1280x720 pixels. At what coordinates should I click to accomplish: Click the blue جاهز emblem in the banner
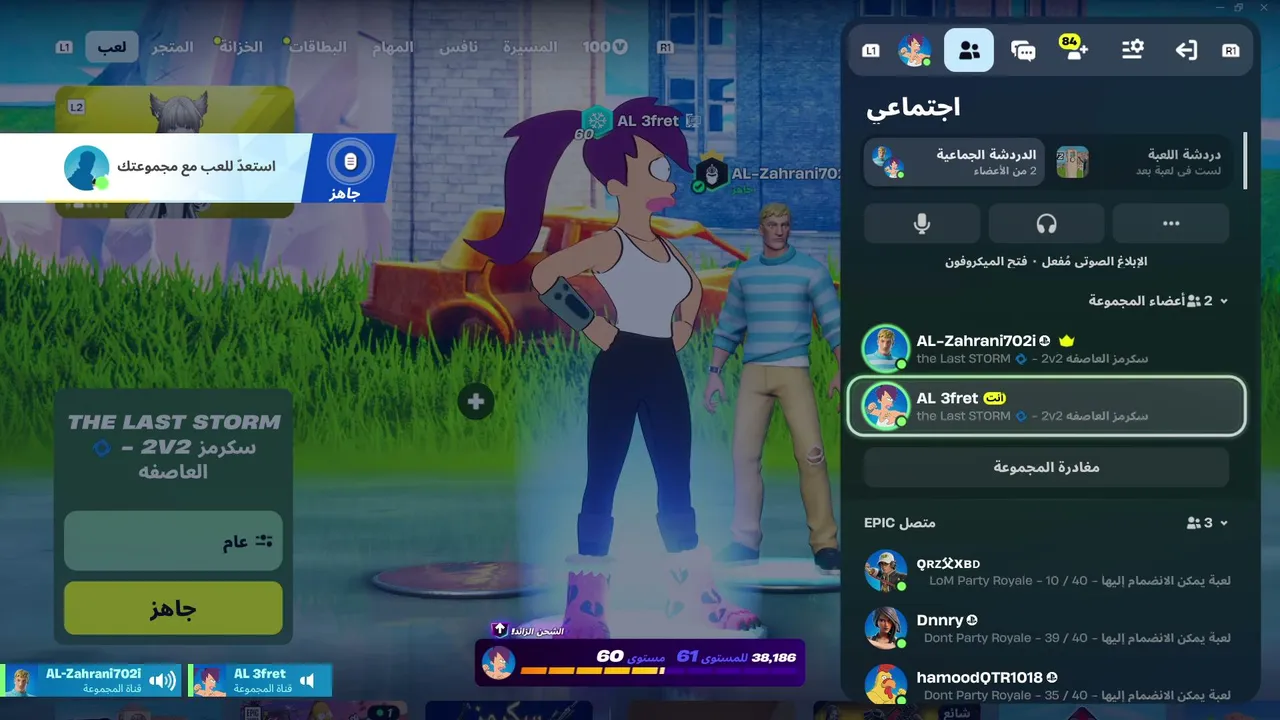tap(349, 167)
